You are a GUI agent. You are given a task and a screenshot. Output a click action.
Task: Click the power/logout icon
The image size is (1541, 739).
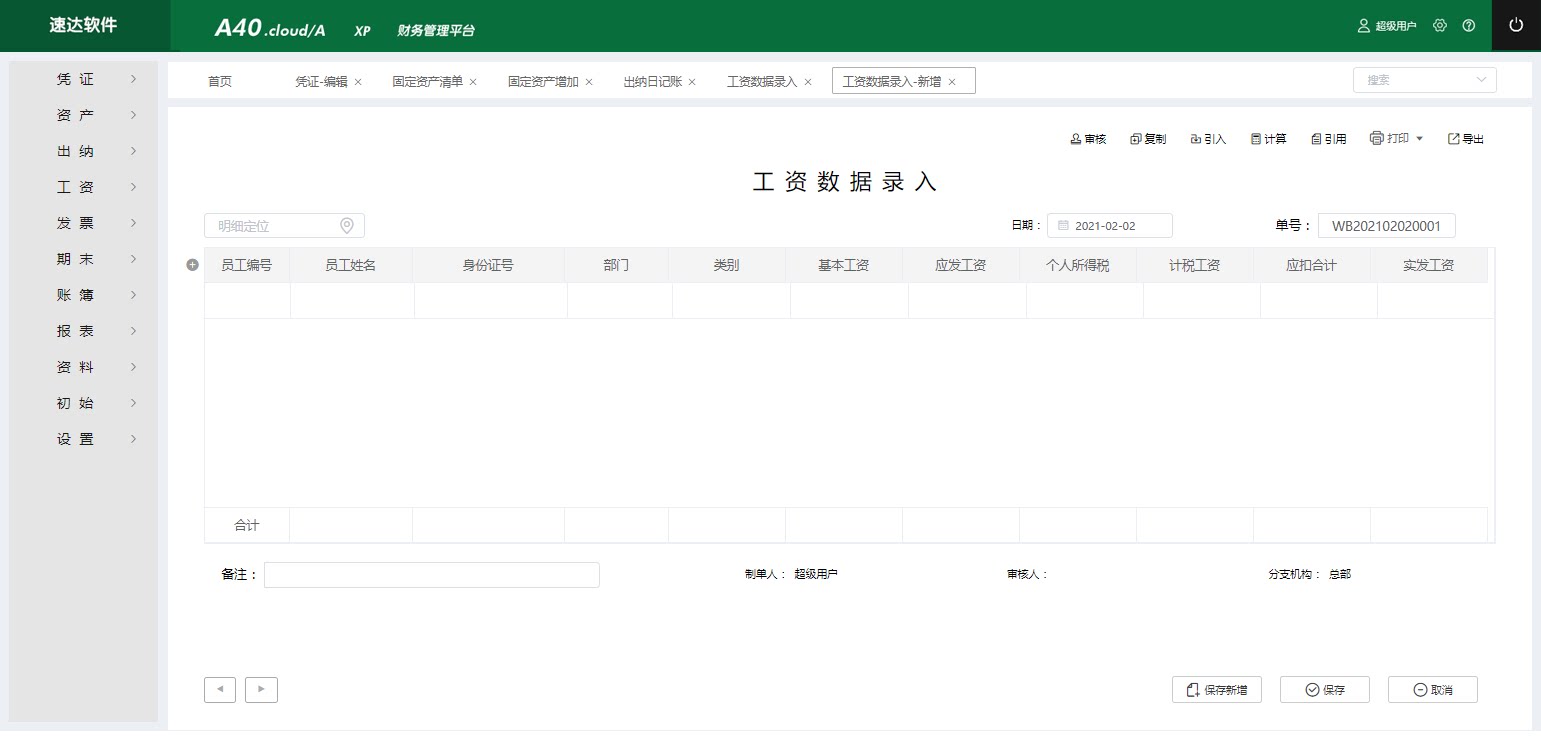tap(1516, 25)
